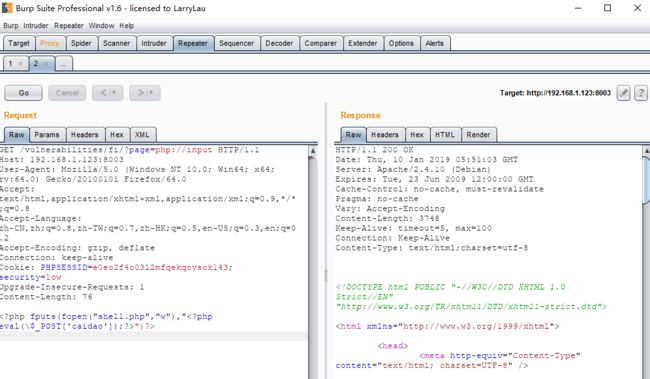Viewport: 650px width, 379px height.
Task: Switch to the Sequencer tab
Action: coord(237,43)
